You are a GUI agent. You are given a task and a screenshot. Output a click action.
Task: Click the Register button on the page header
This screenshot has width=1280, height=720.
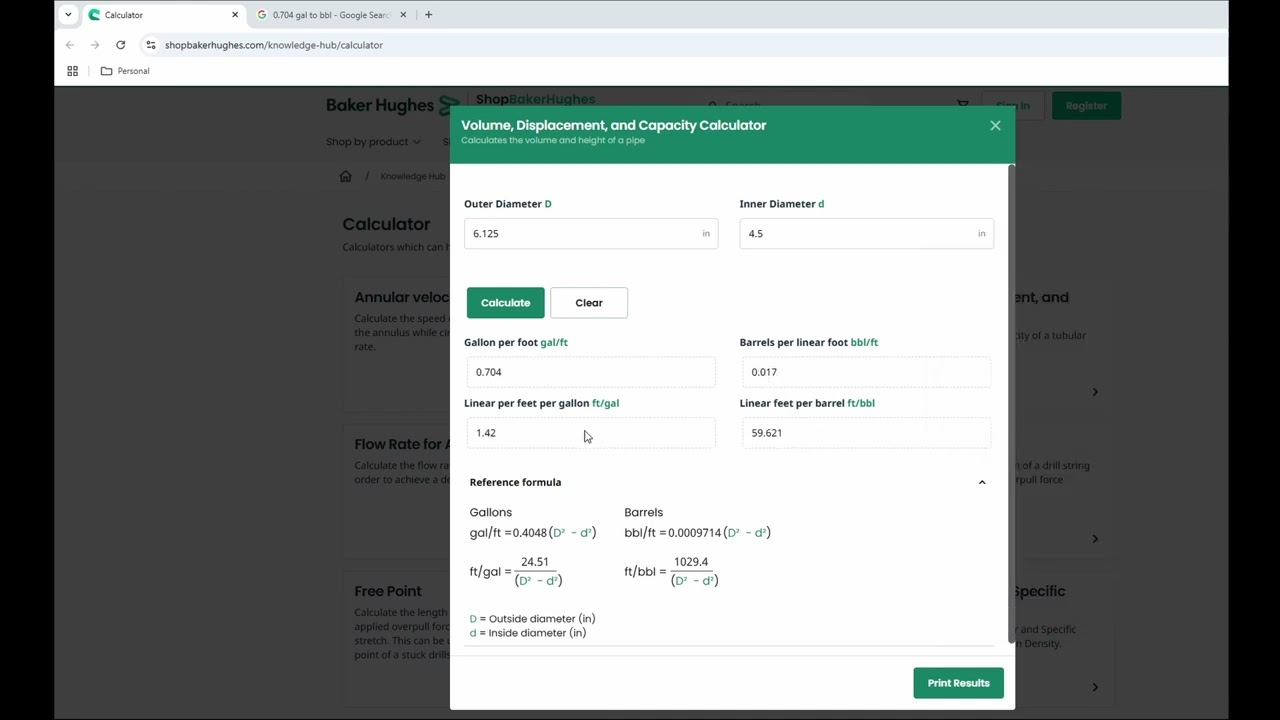coord(1086,106)
